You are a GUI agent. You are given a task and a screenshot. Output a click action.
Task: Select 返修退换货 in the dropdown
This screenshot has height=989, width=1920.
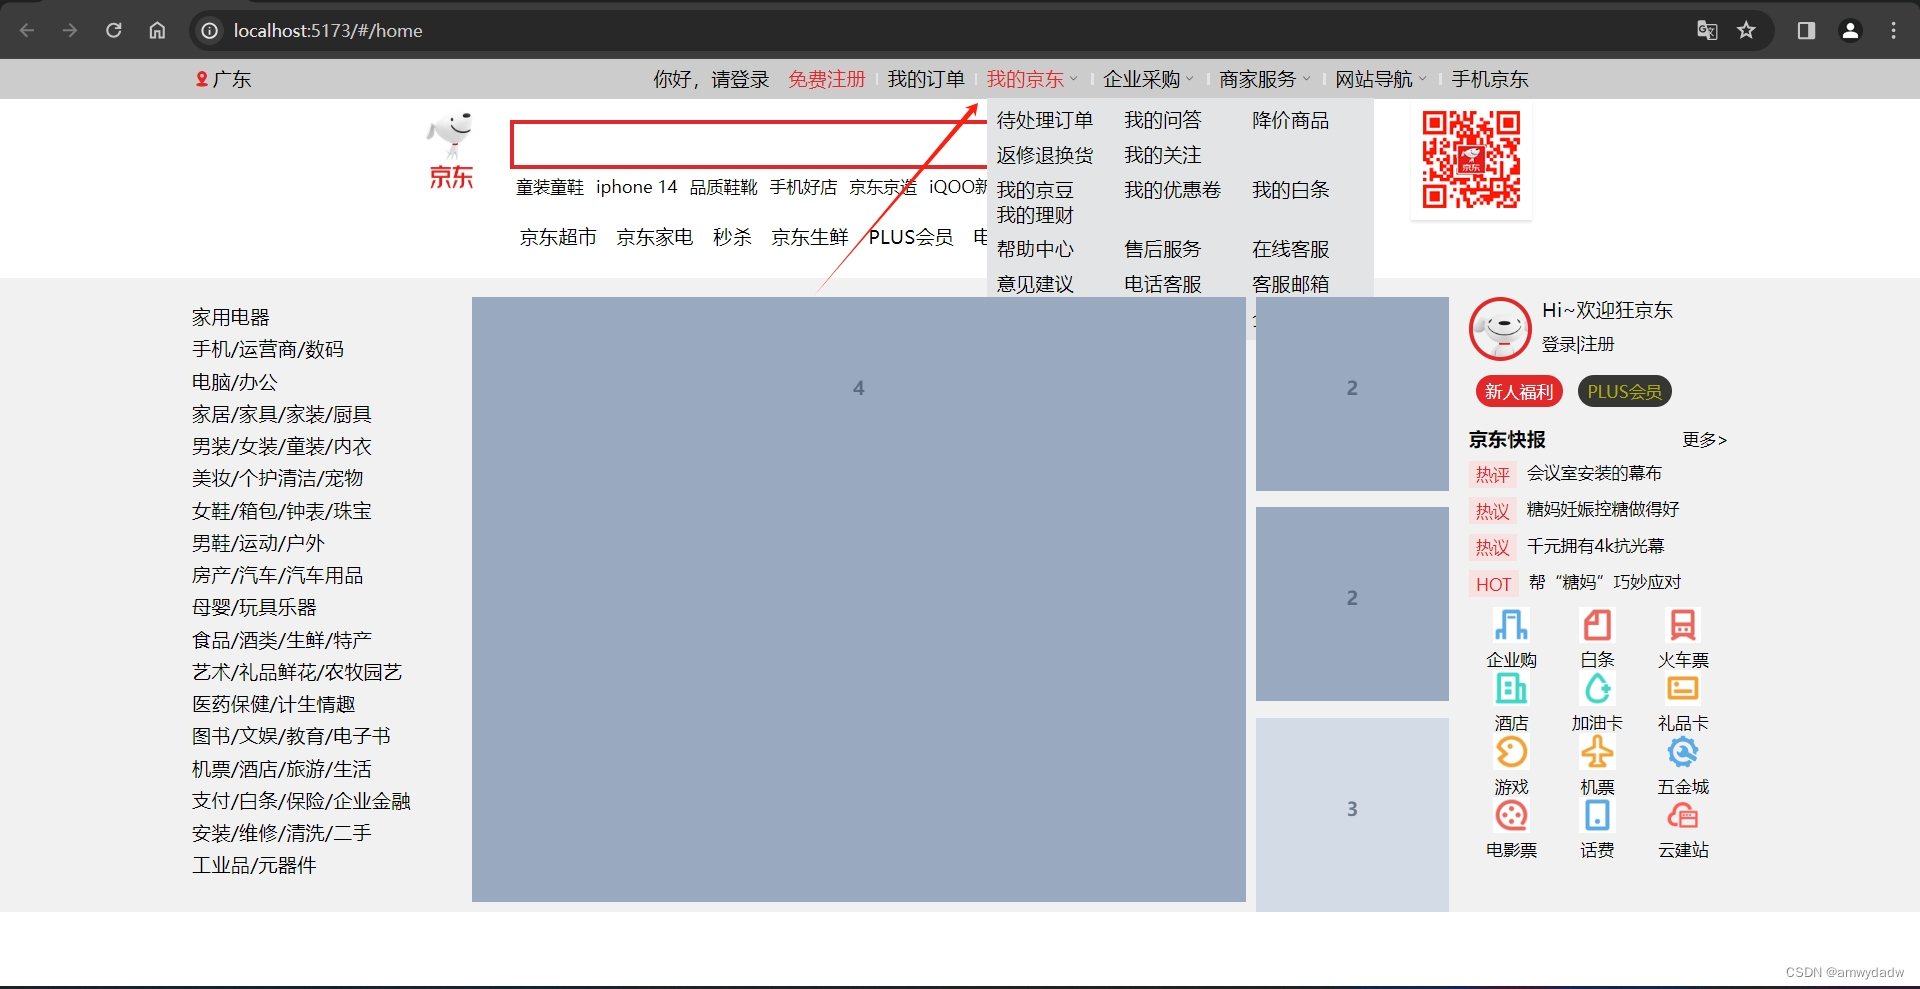(x=1045, y=155)
